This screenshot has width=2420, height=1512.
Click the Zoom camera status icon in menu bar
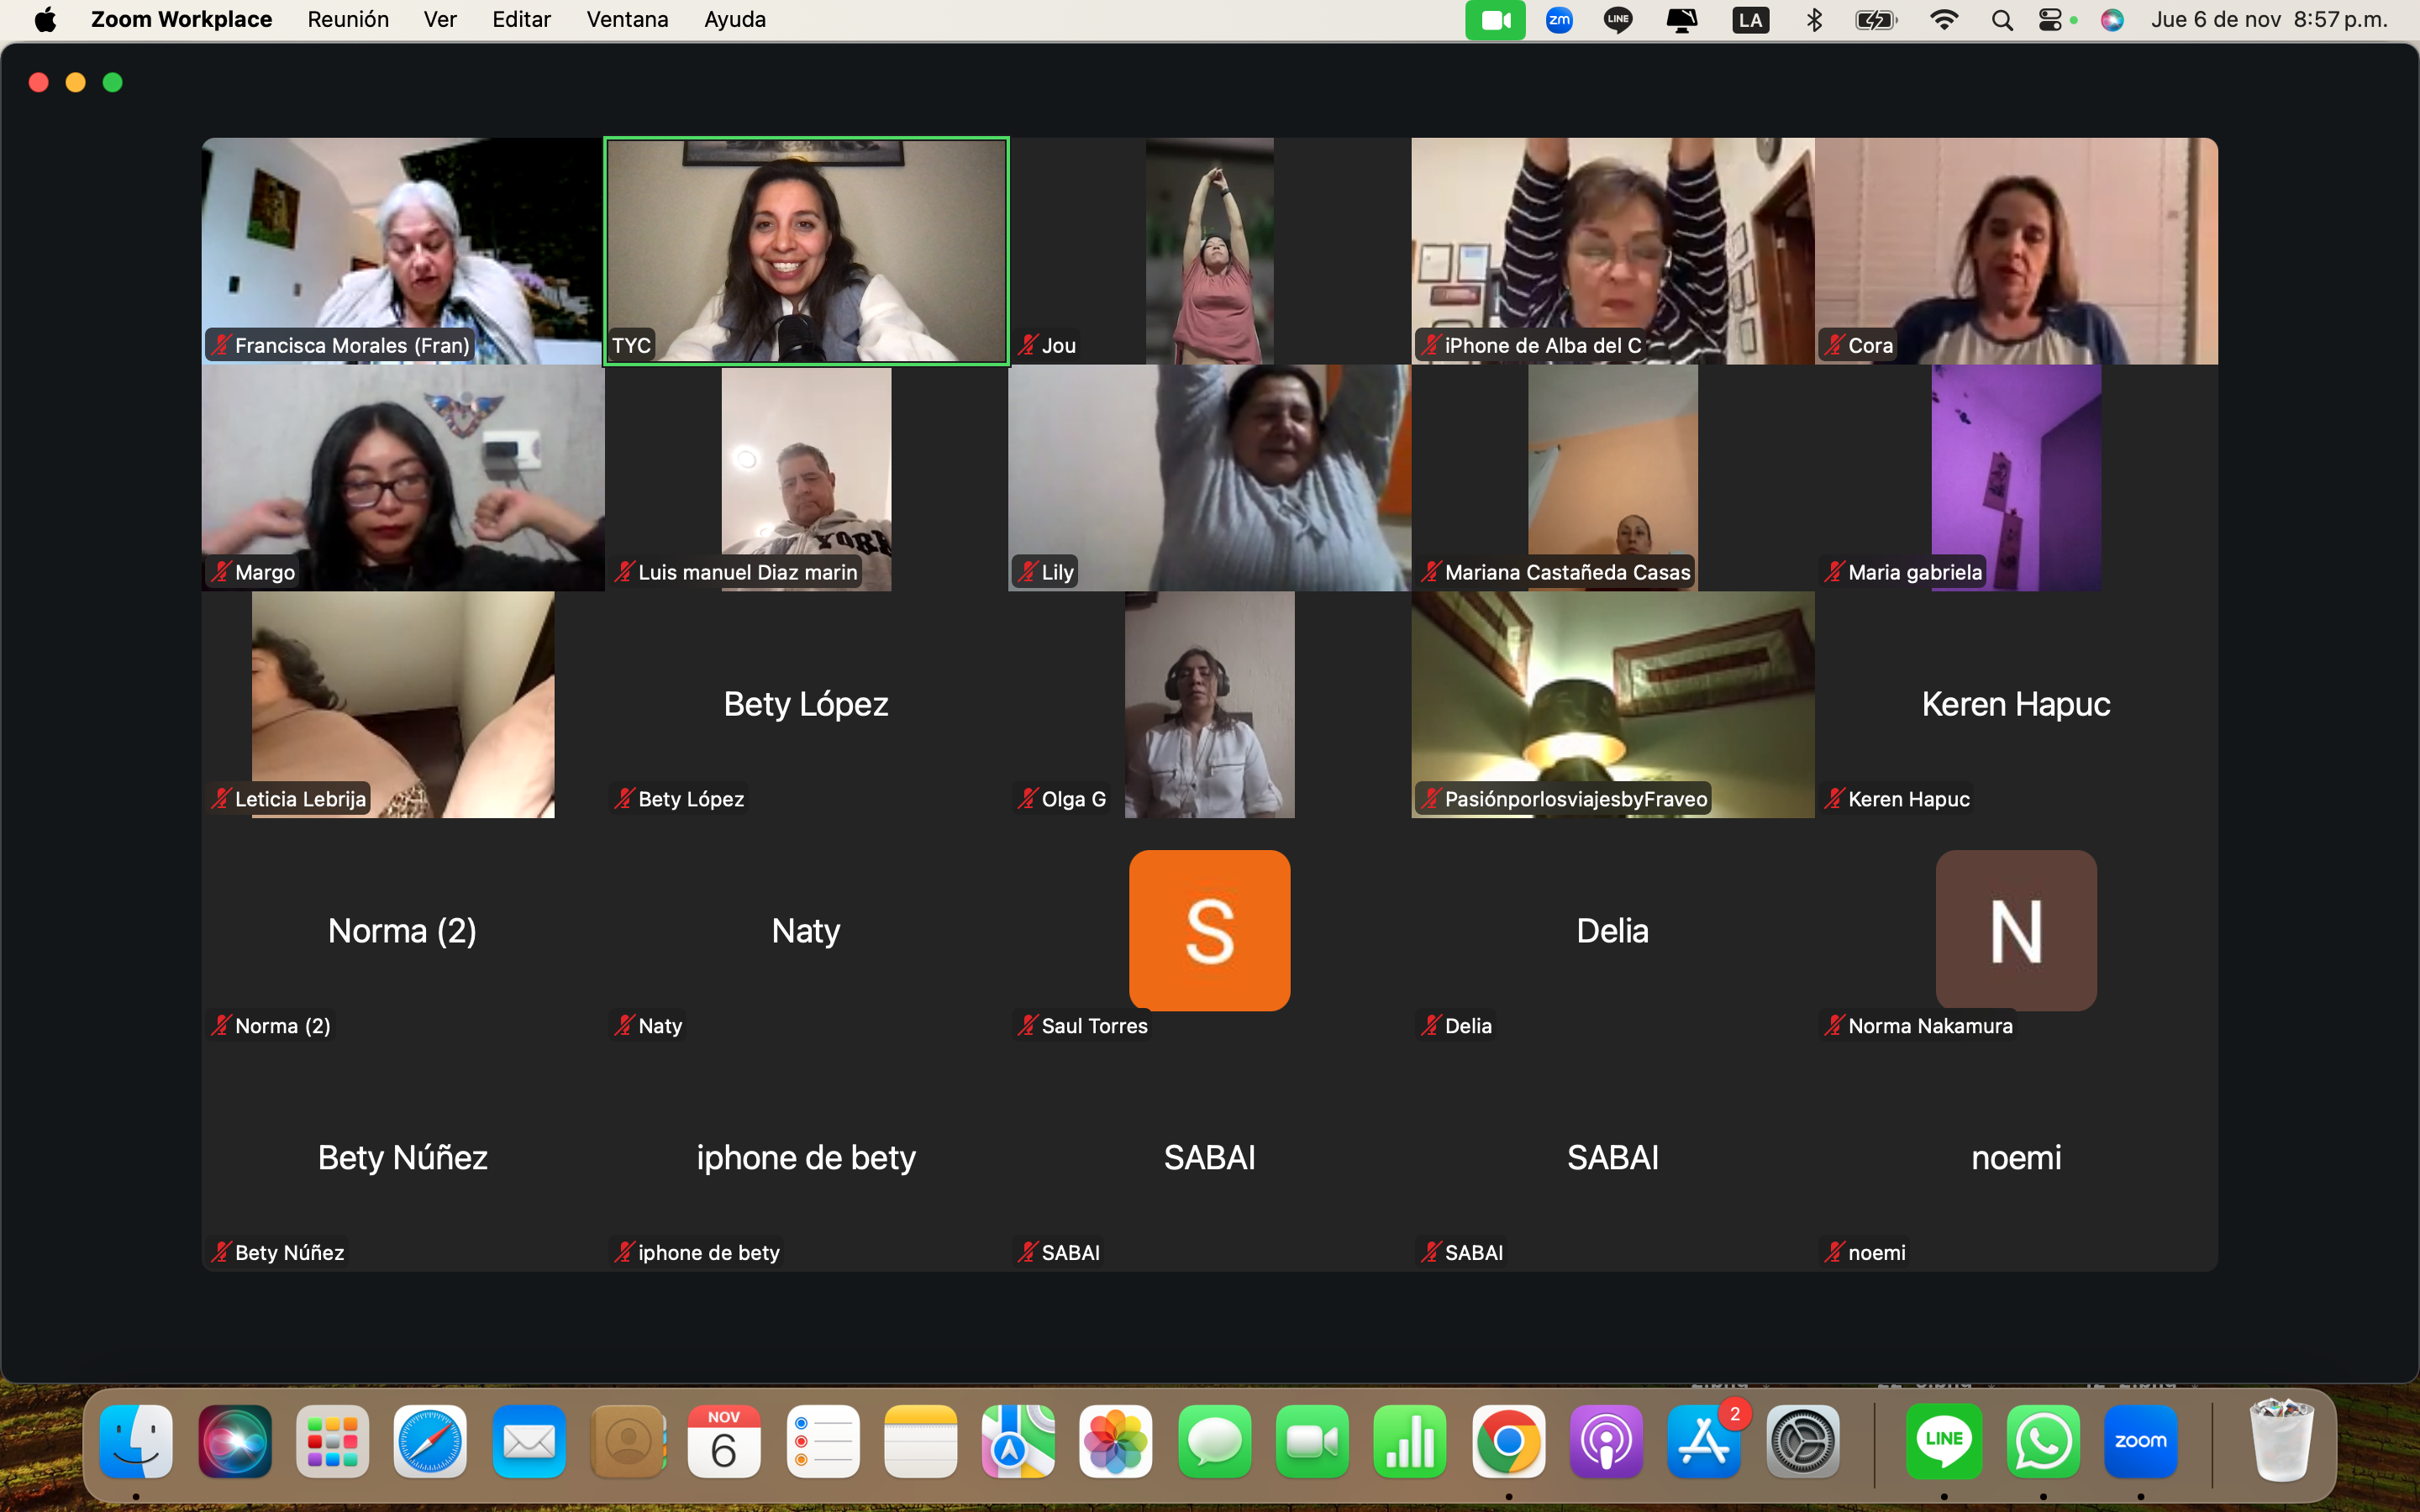(1494, 20)
